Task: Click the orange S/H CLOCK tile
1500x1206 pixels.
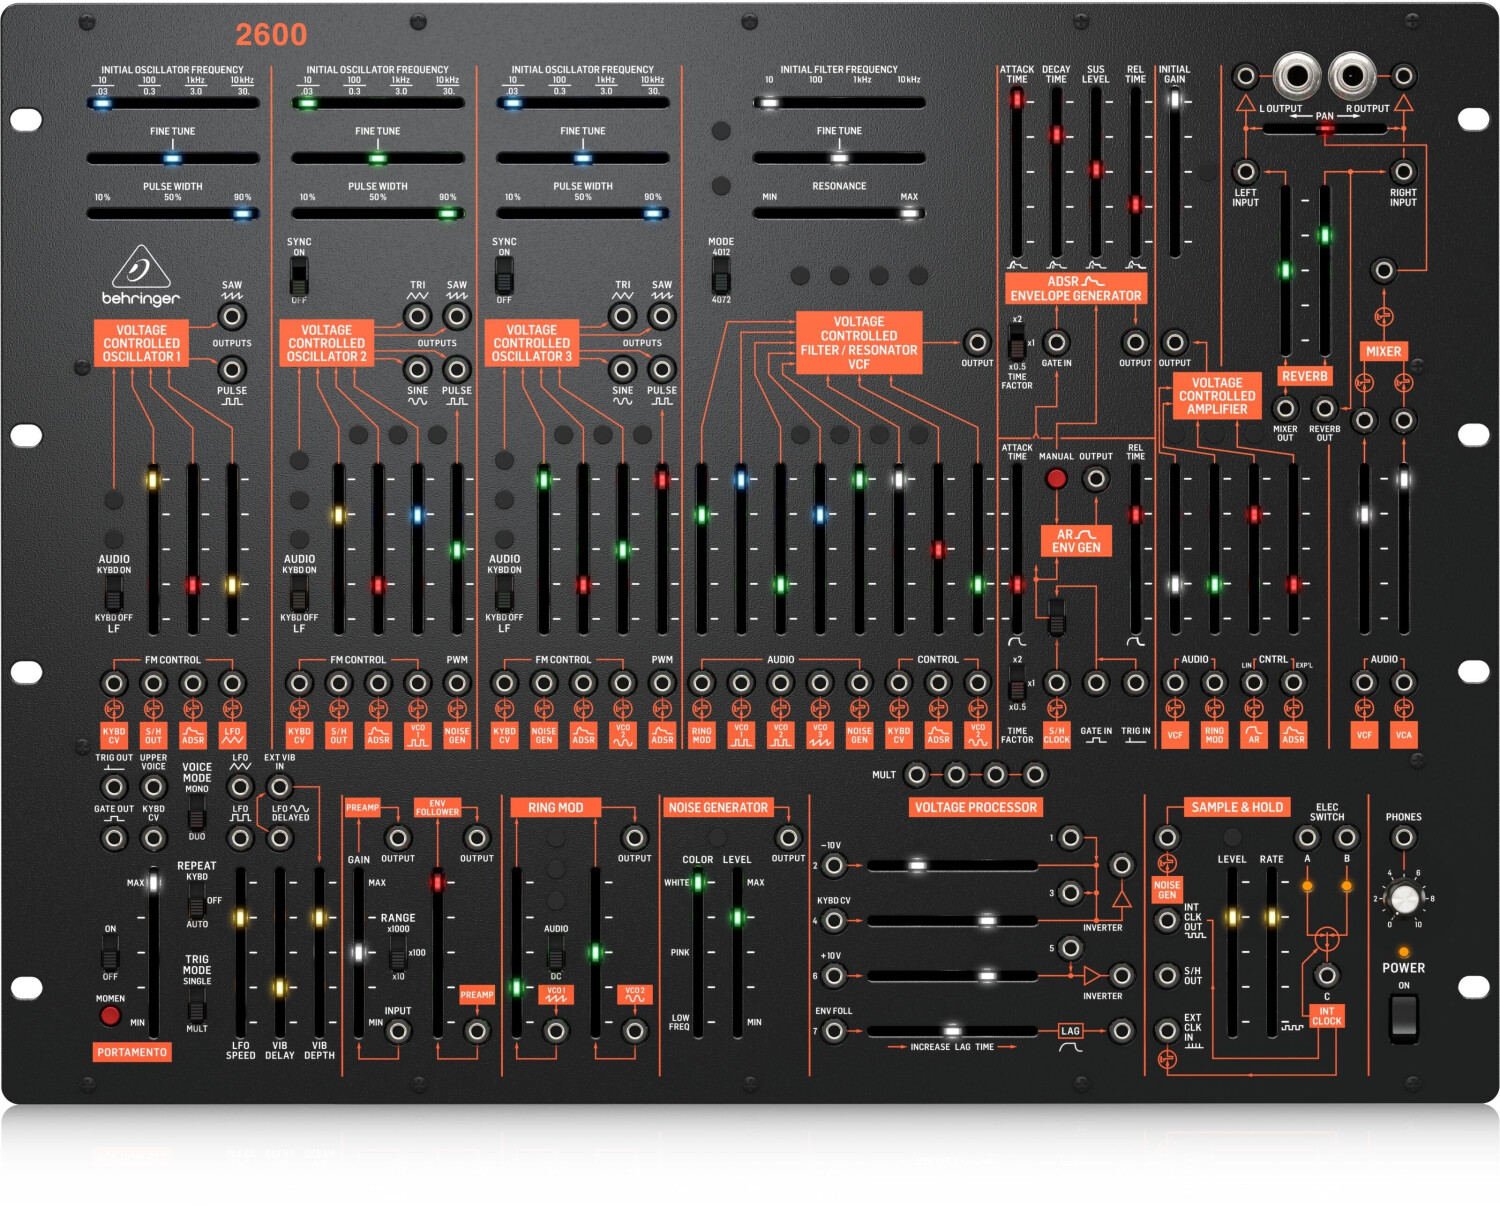Action: [1056, 735]
